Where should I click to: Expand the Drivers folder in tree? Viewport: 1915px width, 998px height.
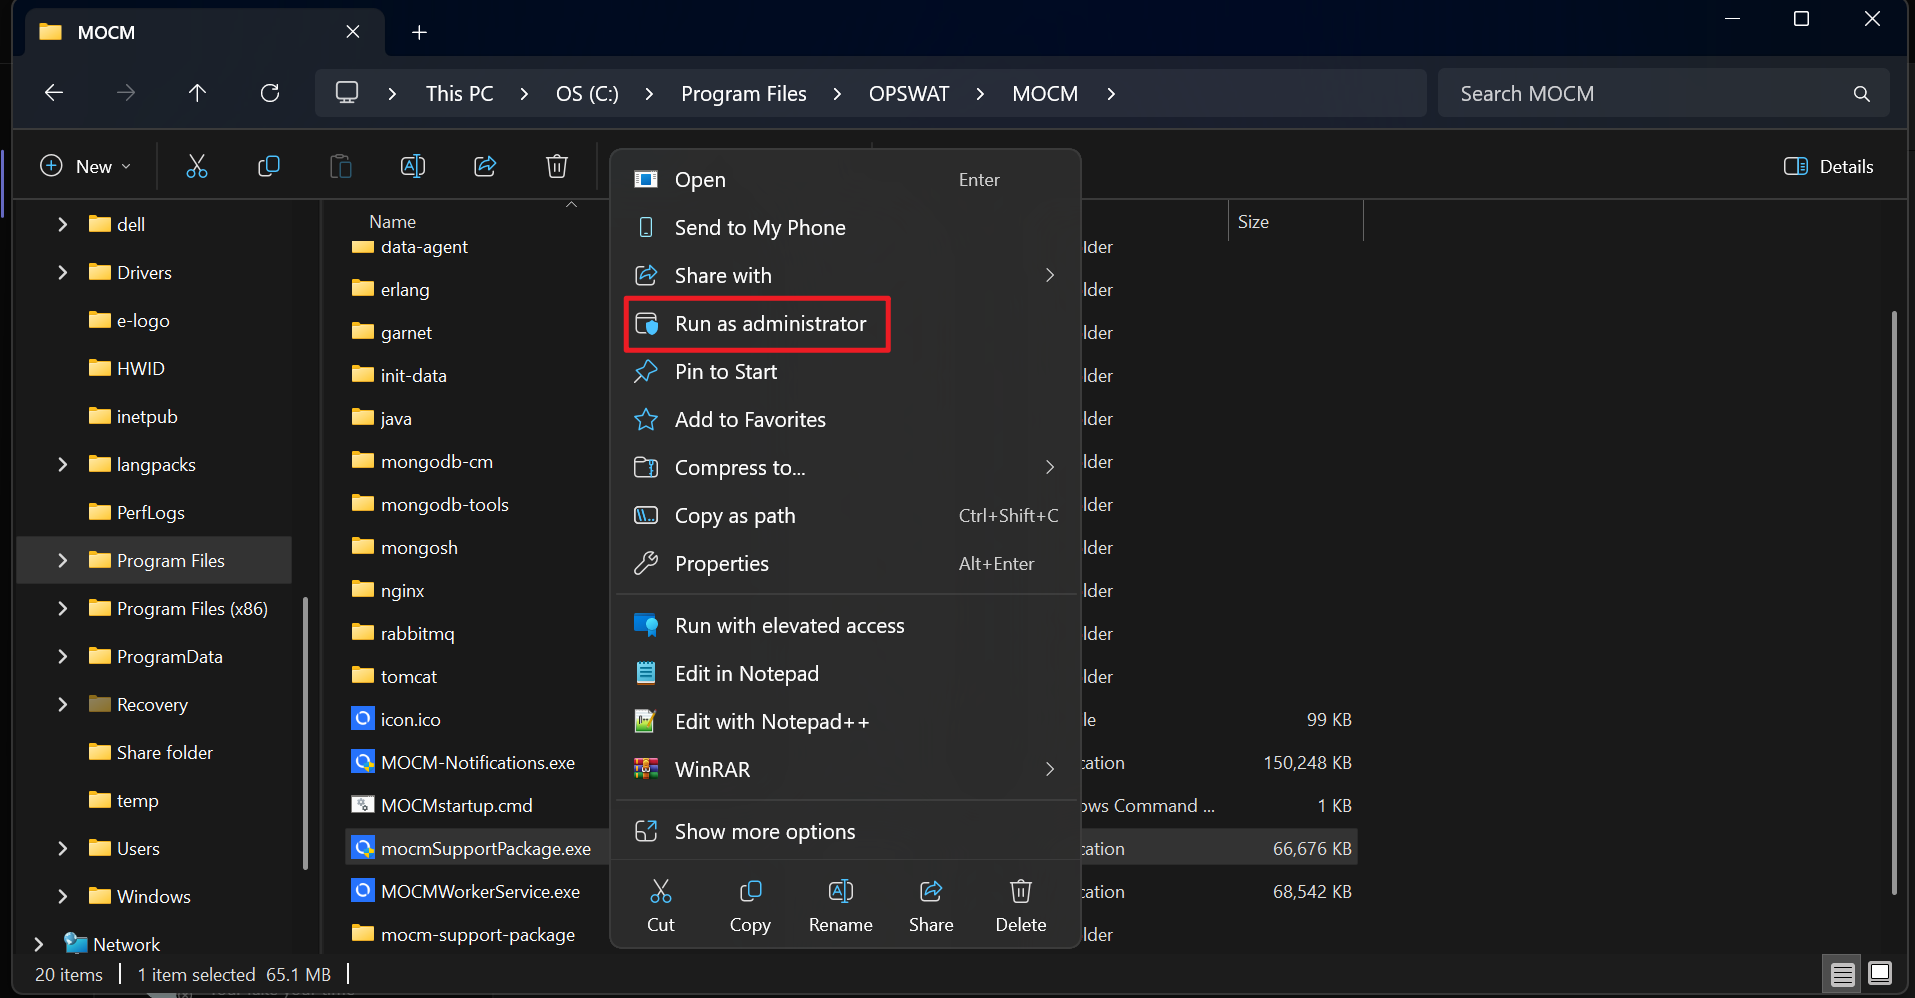click(63, 272)
